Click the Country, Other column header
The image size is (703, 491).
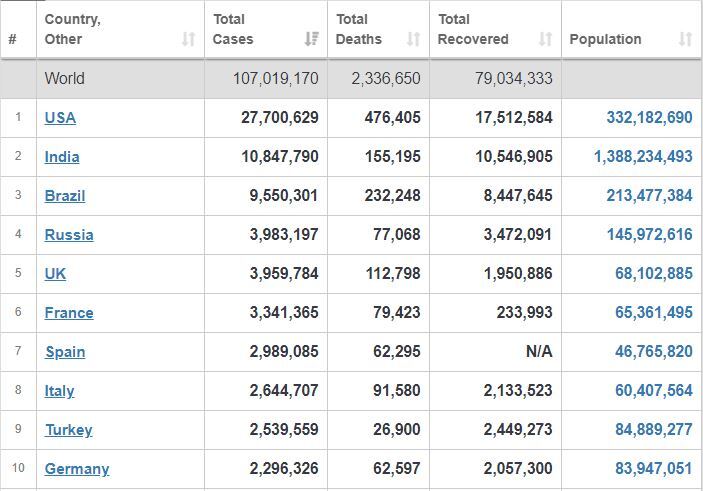pos(120,29)
